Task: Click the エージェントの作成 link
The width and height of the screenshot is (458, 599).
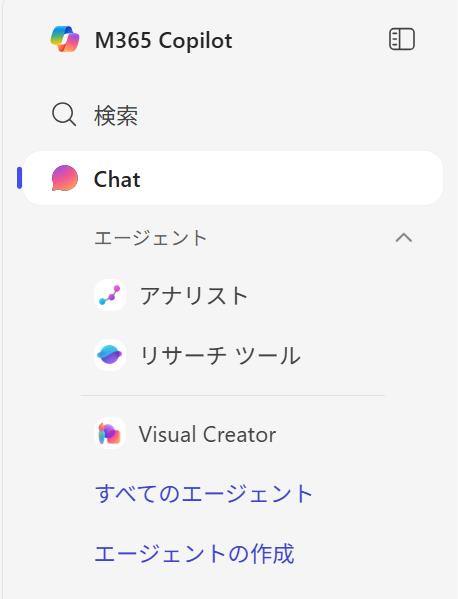Action: [x=194, y=554]
